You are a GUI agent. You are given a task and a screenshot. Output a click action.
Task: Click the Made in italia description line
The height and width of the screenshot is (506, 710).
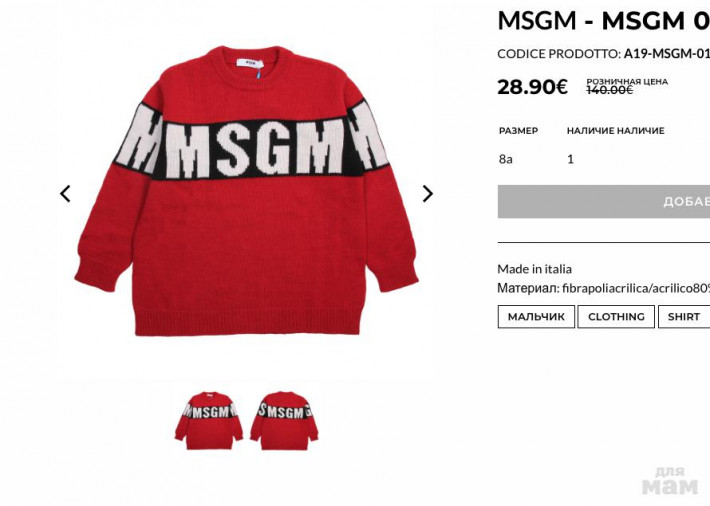534,269
